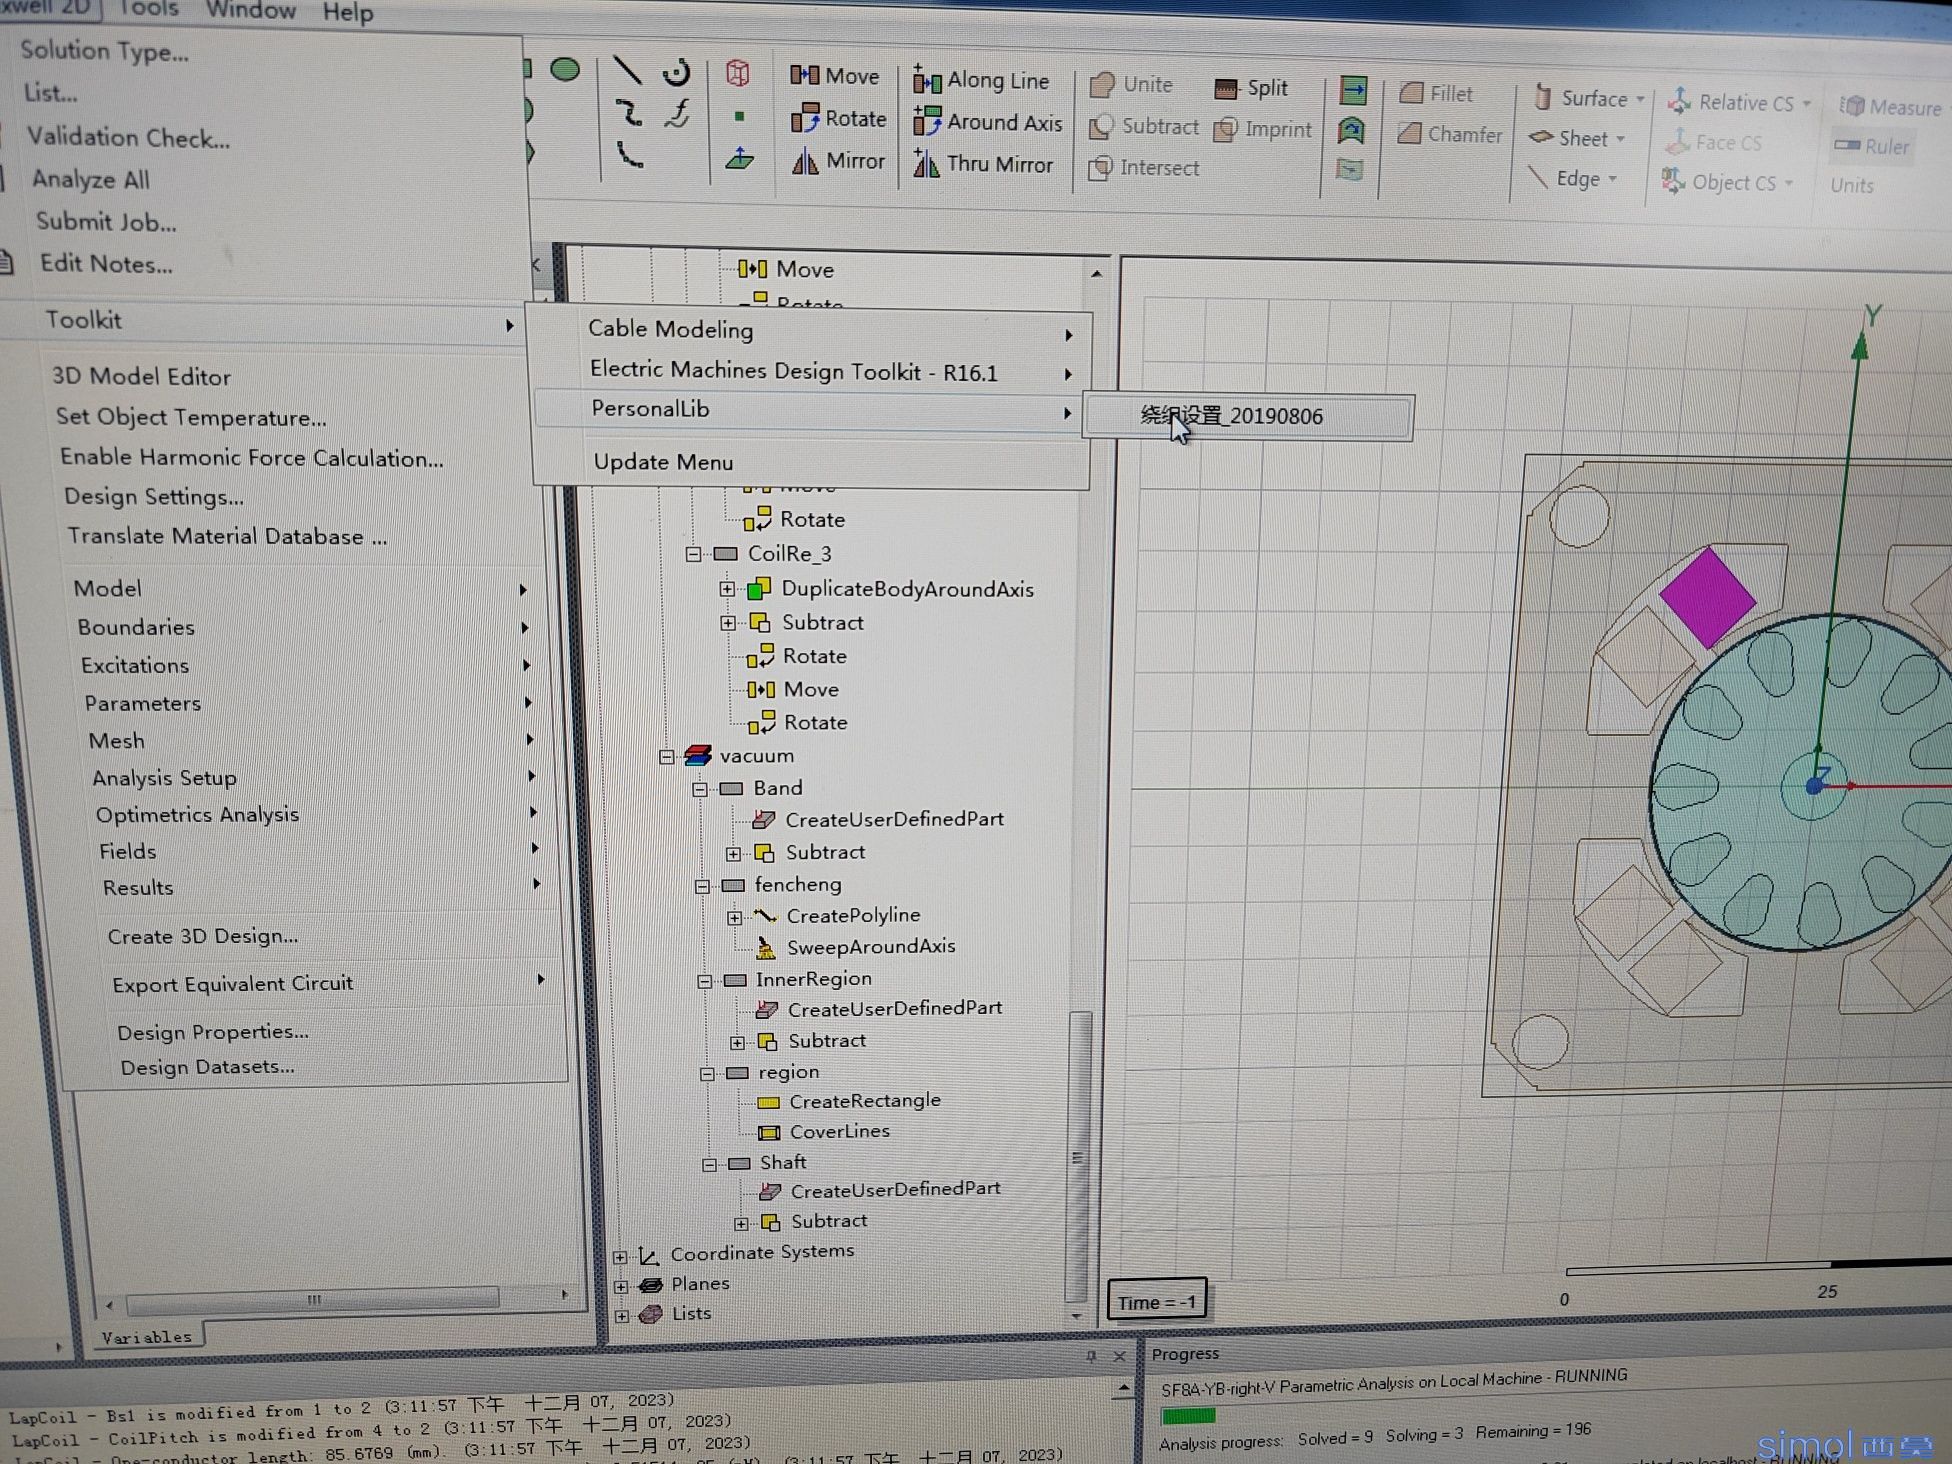Expand the DuplicateBodyAroundAxis node

click(x=727, y=589)
